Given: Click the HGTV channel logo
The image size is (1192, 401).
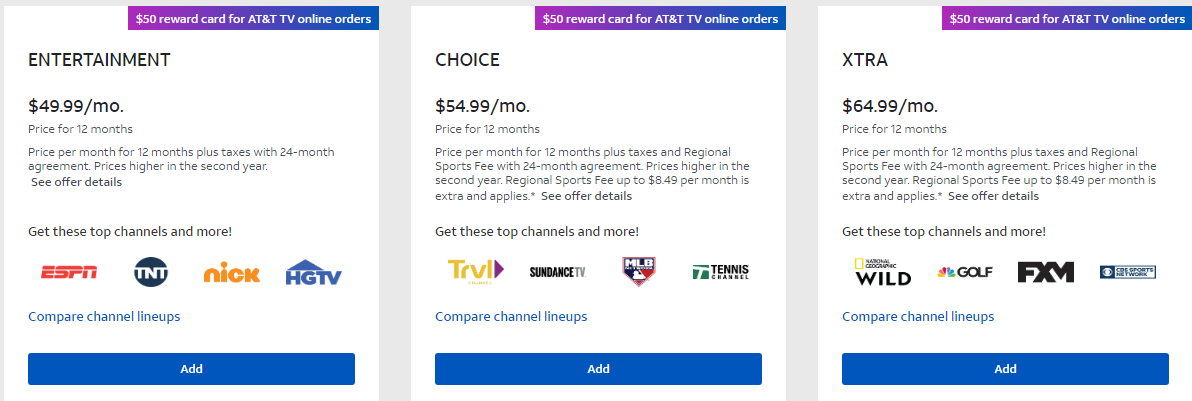Looking at the screenshot, I should 314,273.
